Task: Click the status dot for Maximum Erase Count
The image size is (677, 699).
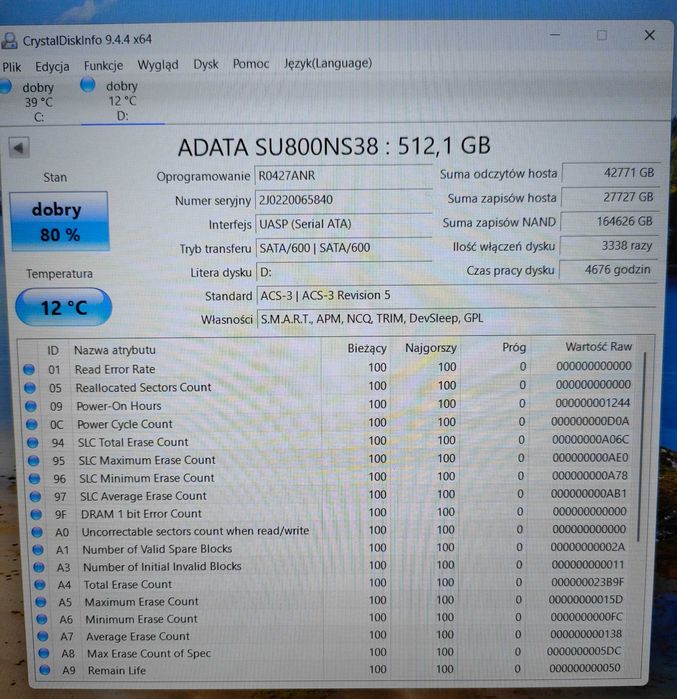Action: tap(41, 602)
